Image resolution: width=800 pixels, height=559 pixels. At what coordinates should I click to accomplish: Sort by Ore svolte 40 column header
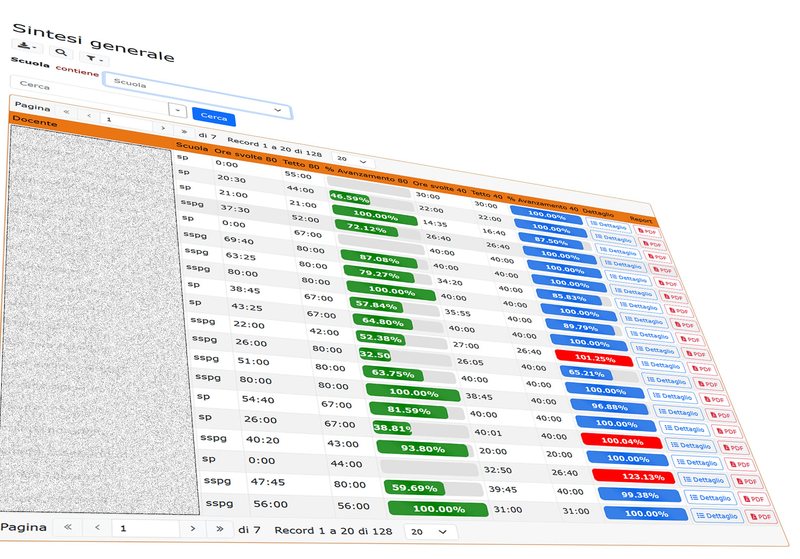(439, 186)
